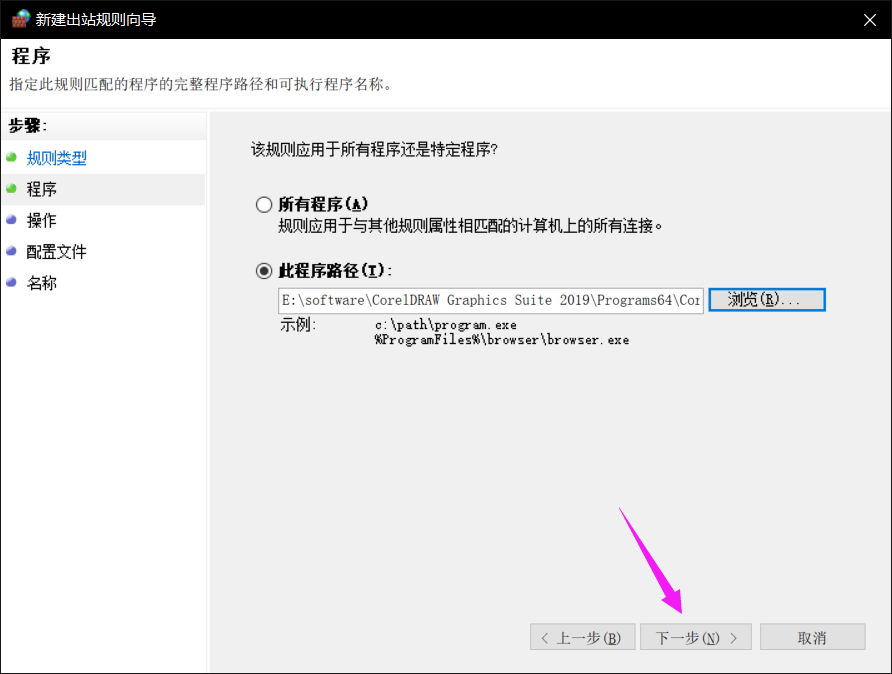Click the firewall wizard title bar icon
The image size is (892, 674).
pos(20,19)
